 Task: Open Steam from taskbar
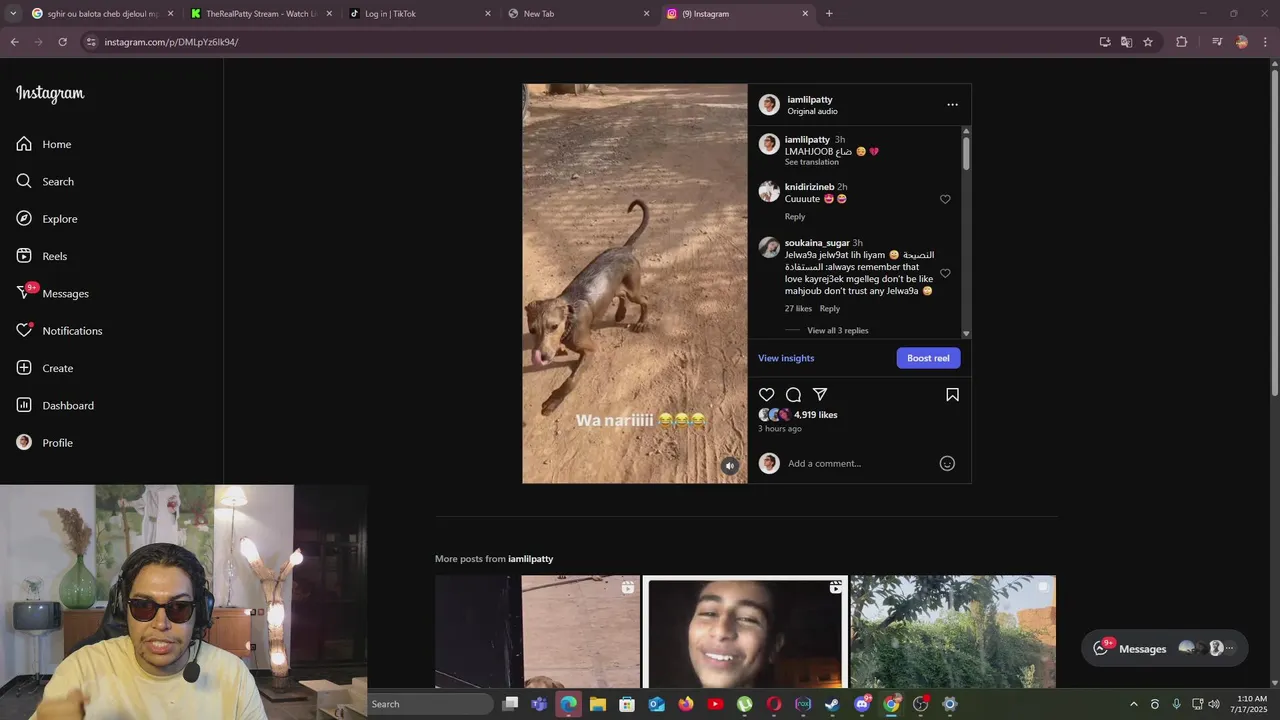pyautogui.click(x=832, y=704)
